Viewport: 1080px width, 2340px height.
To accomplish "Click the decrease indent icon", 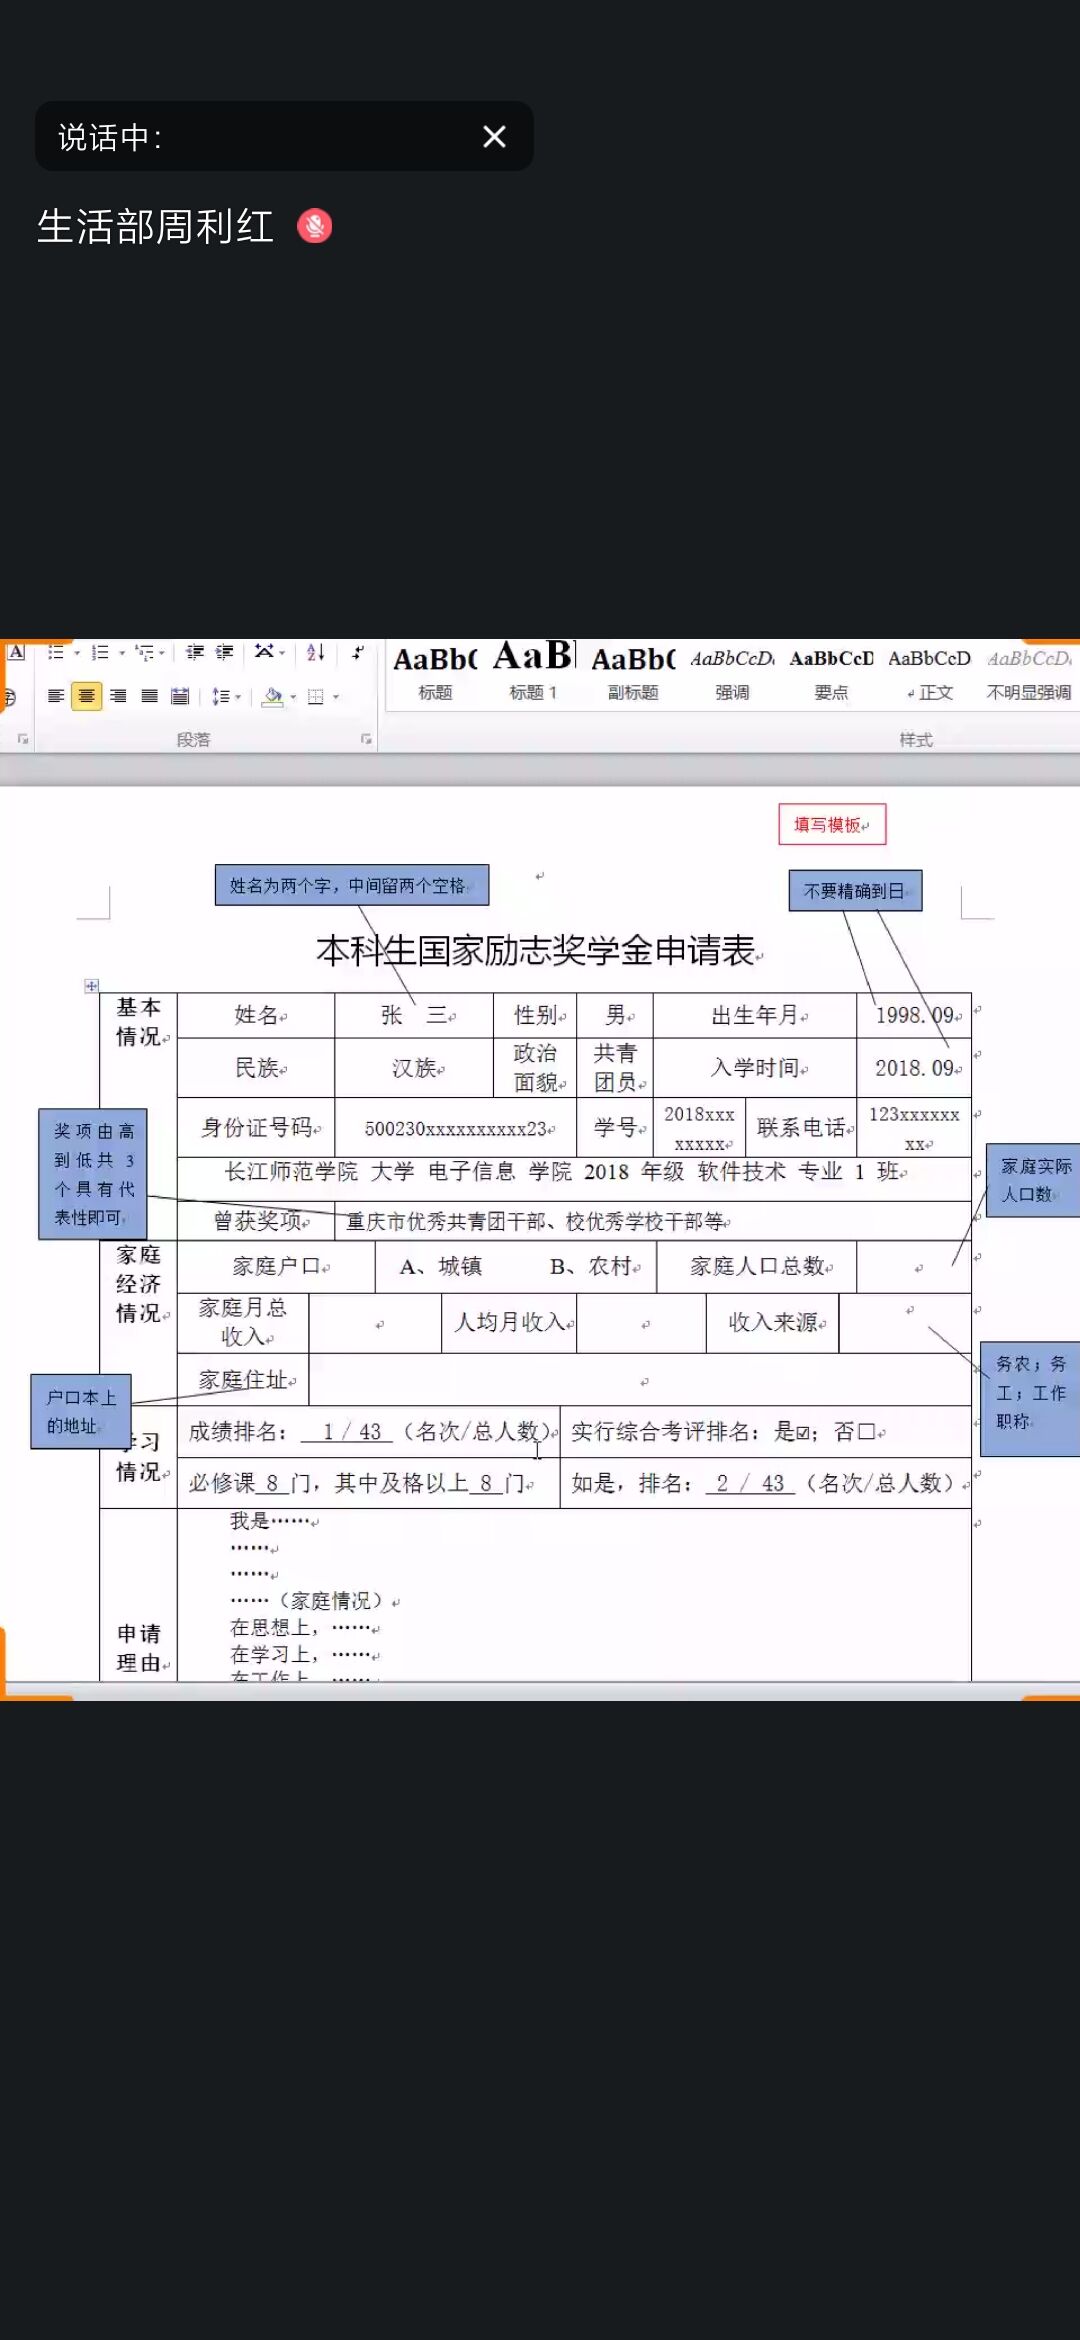I will (195, 653).
